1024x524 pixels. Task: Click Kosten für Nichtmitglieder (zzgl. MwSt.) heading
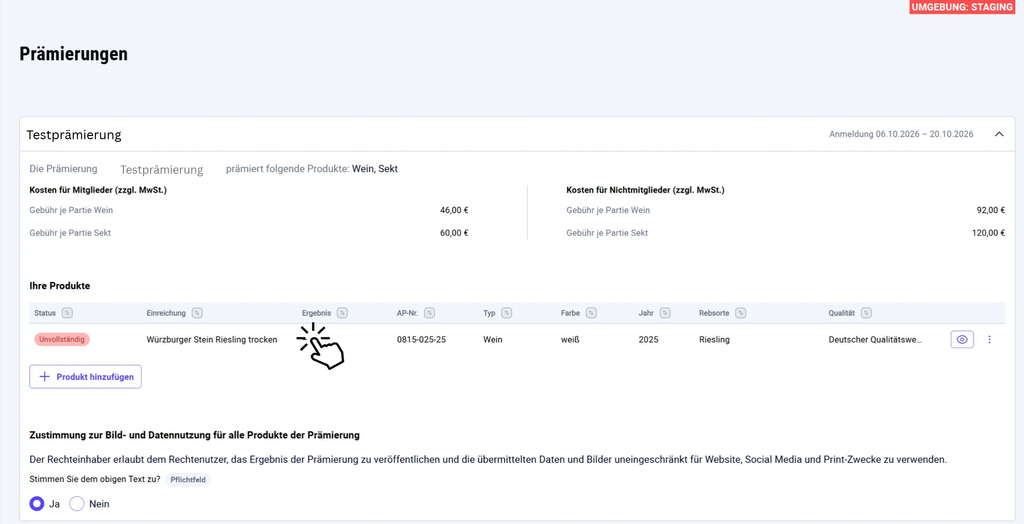pyautogui.click(x=645, y=190)
